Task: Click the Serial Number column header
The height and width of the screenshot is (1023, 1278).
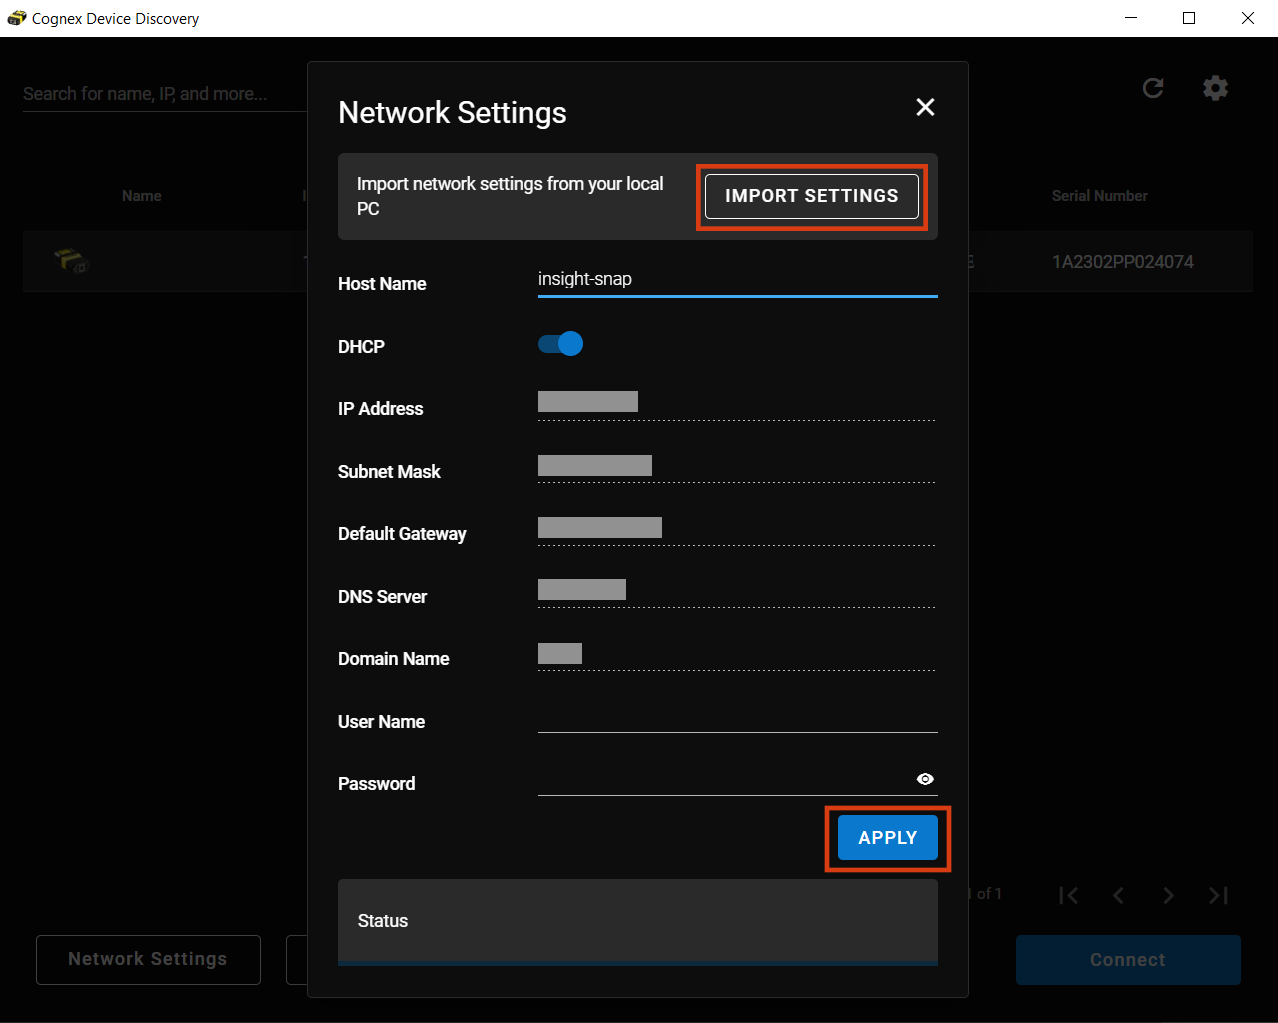Action: [x=1099, y=196]
